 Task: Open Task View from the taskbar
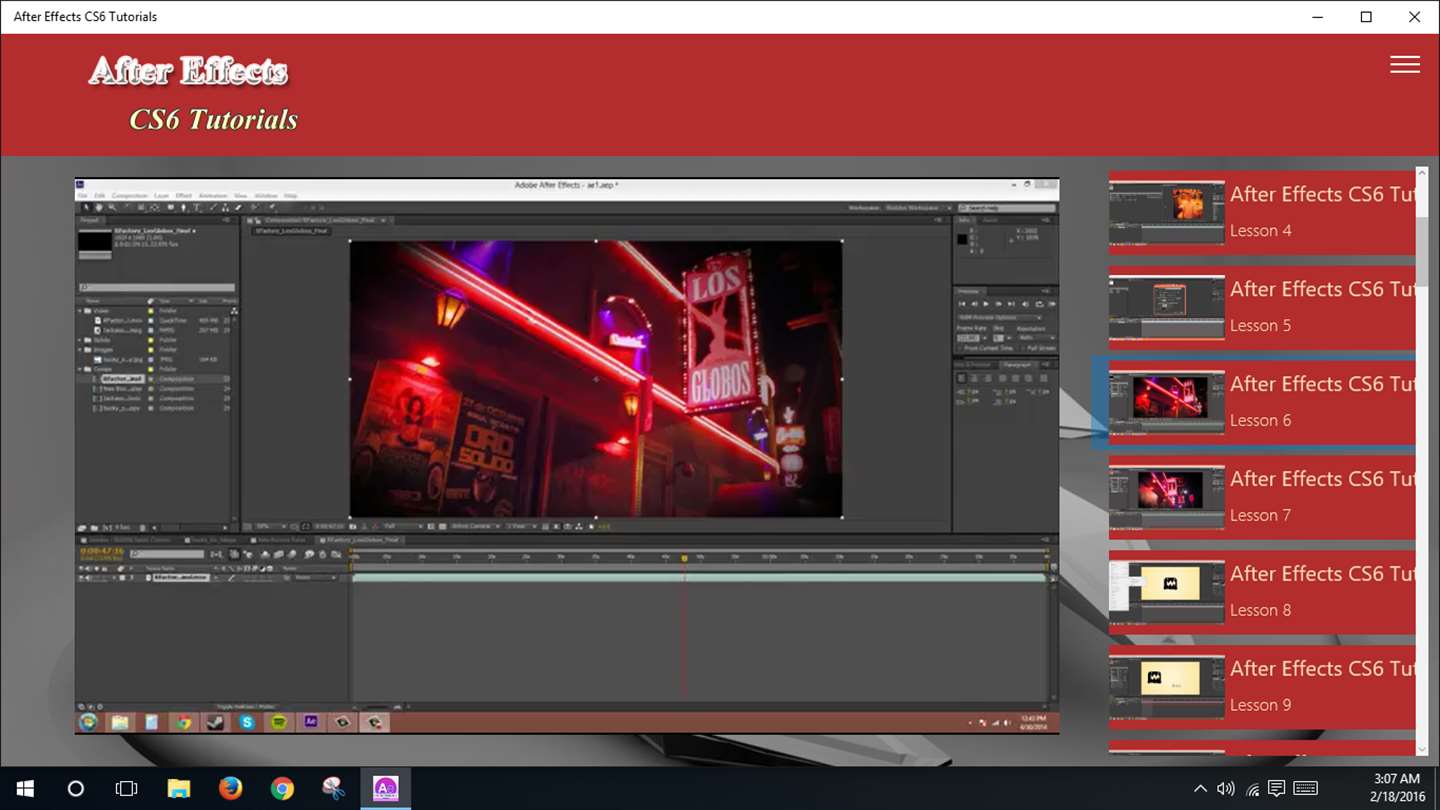click(126, 789)
